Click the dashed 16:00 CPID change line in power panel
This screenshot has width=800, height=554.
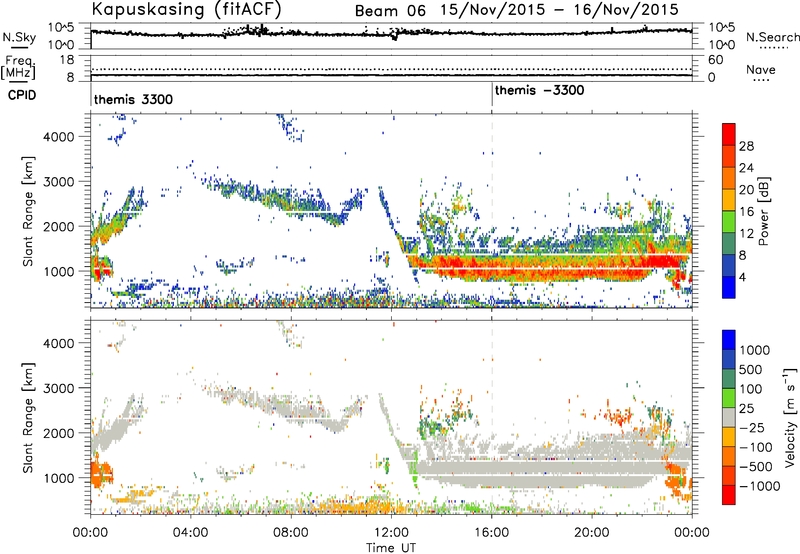click(492, 209)
